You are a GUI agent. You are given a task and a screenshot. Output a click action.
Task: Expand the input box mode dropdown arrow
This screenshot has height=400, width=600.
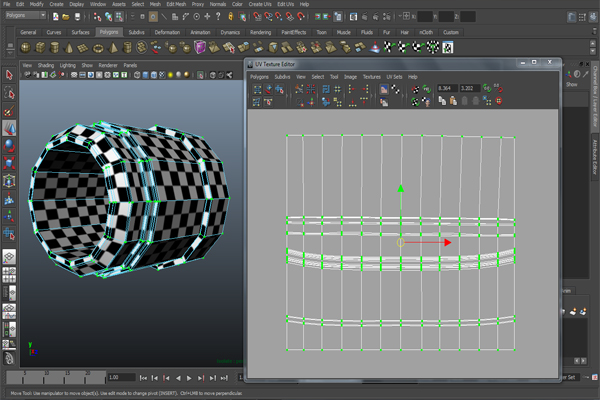(399, 16)
